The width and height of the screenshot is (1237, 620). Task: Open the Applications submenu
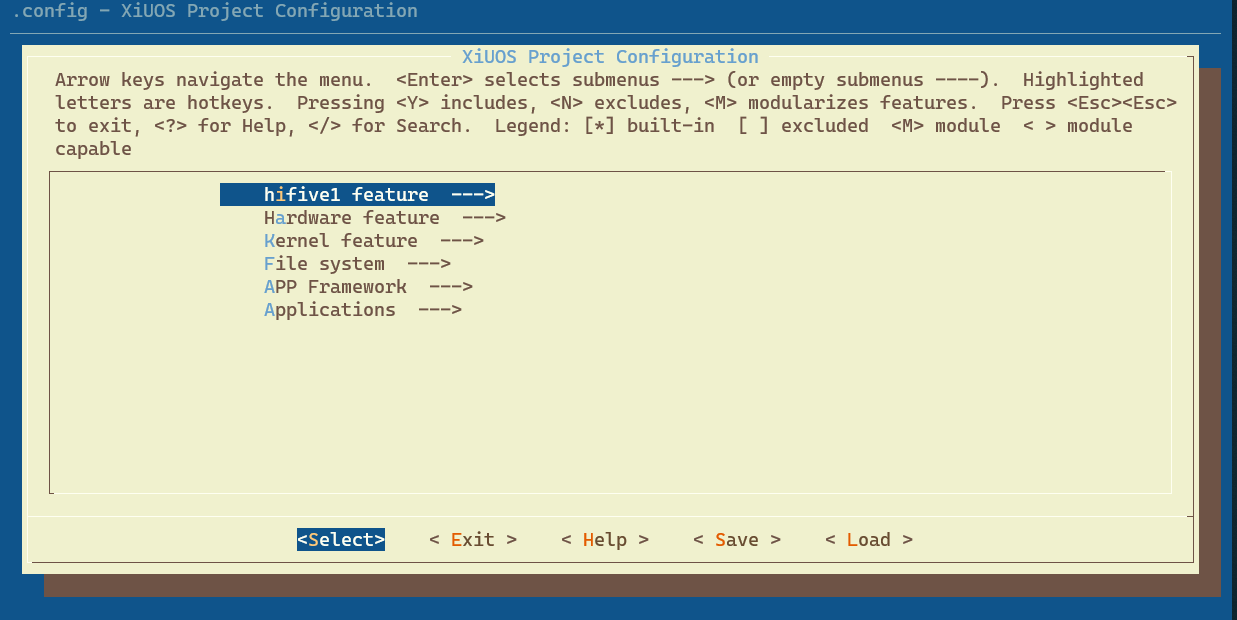pyautogui.click(x=363, y=310)
